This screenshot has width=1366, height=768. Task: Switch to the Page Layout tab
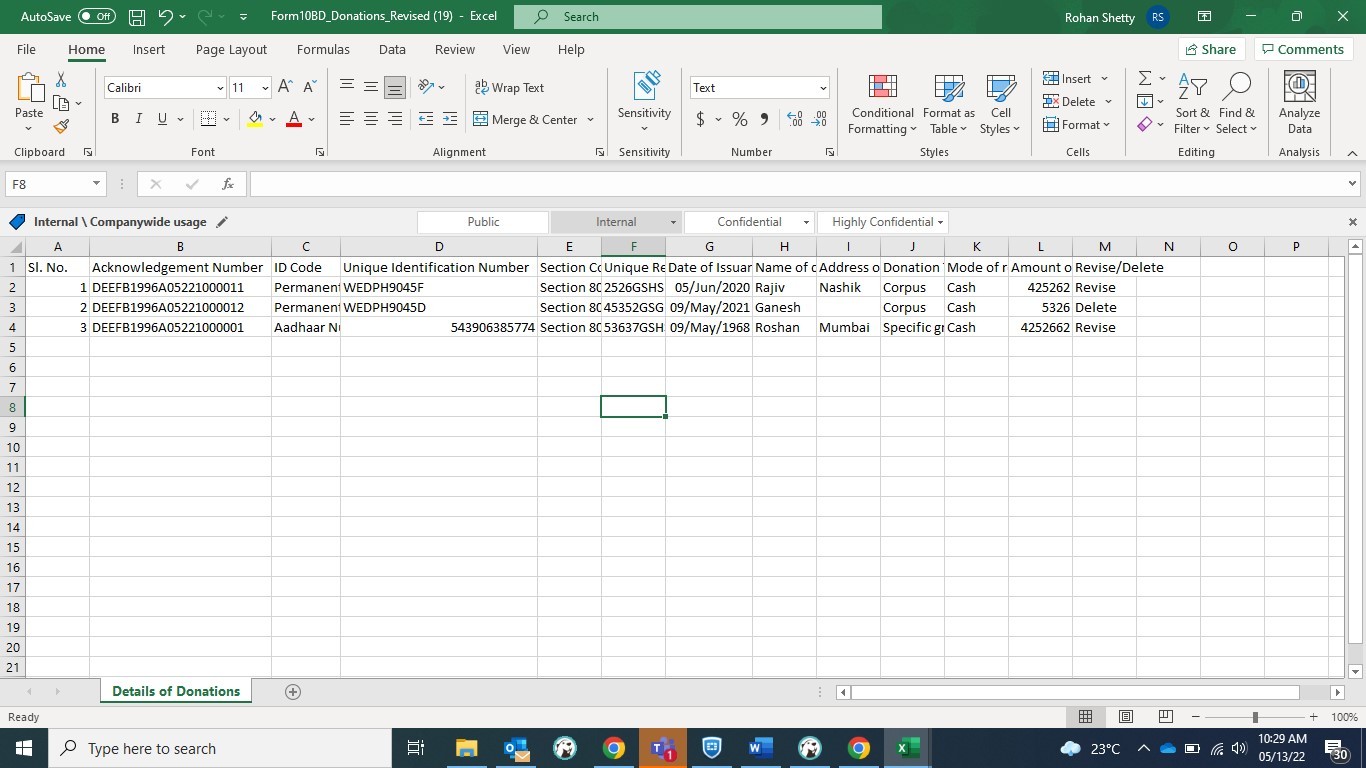(231, 49)
